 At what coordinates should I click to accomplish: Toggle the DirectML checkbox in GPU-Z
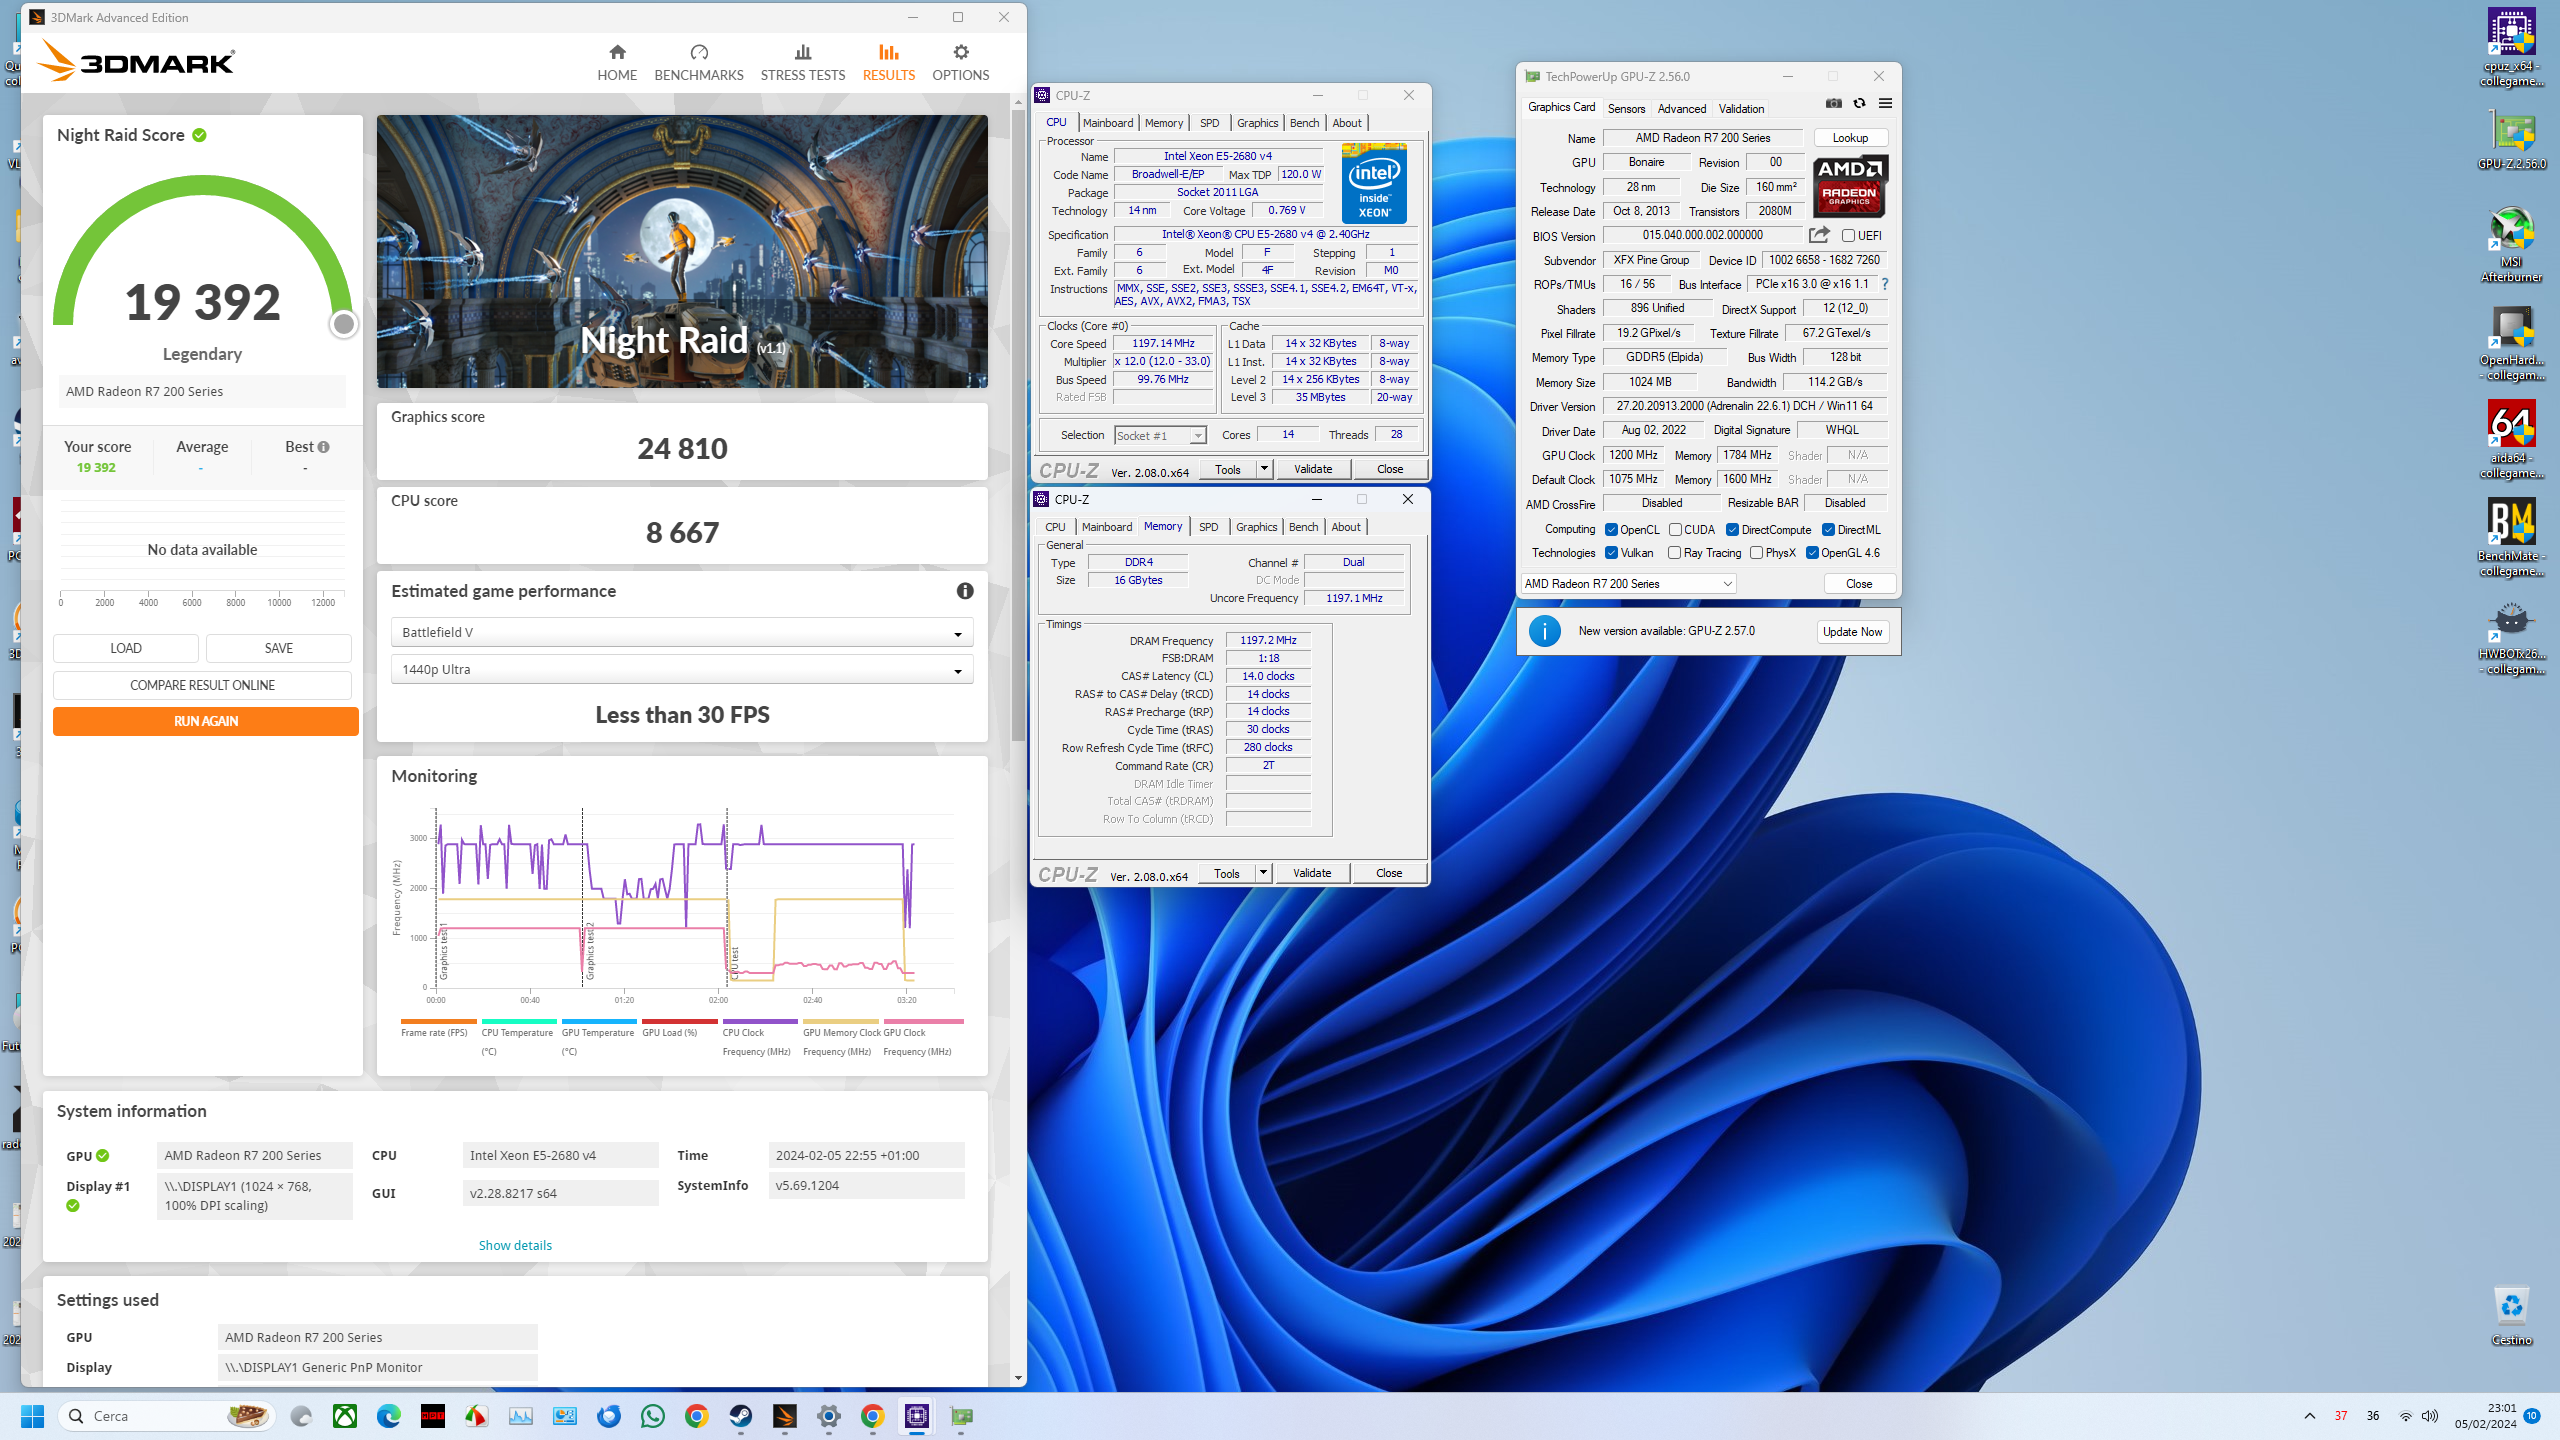pyautogui.click(x=1828, y=530)
